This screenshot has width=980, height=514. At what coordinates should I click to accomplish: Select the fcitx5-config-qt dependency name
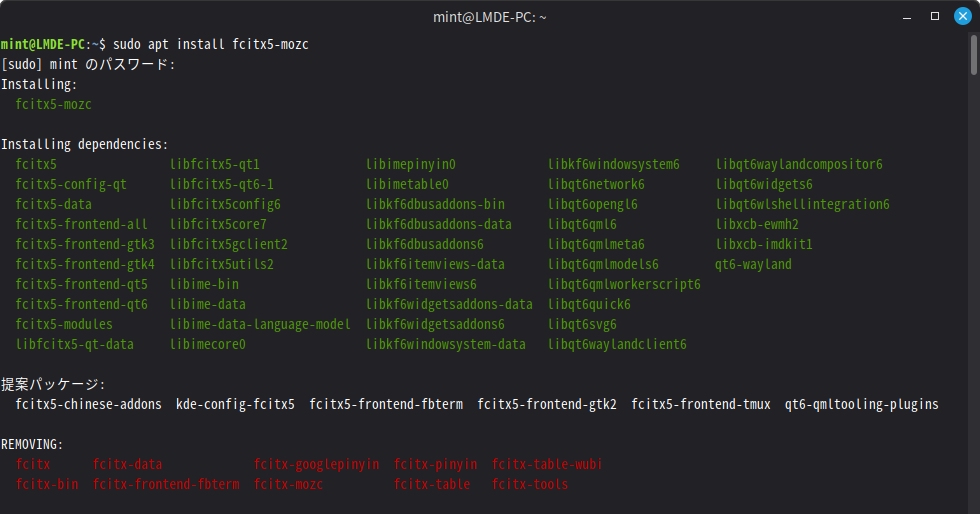71,184
